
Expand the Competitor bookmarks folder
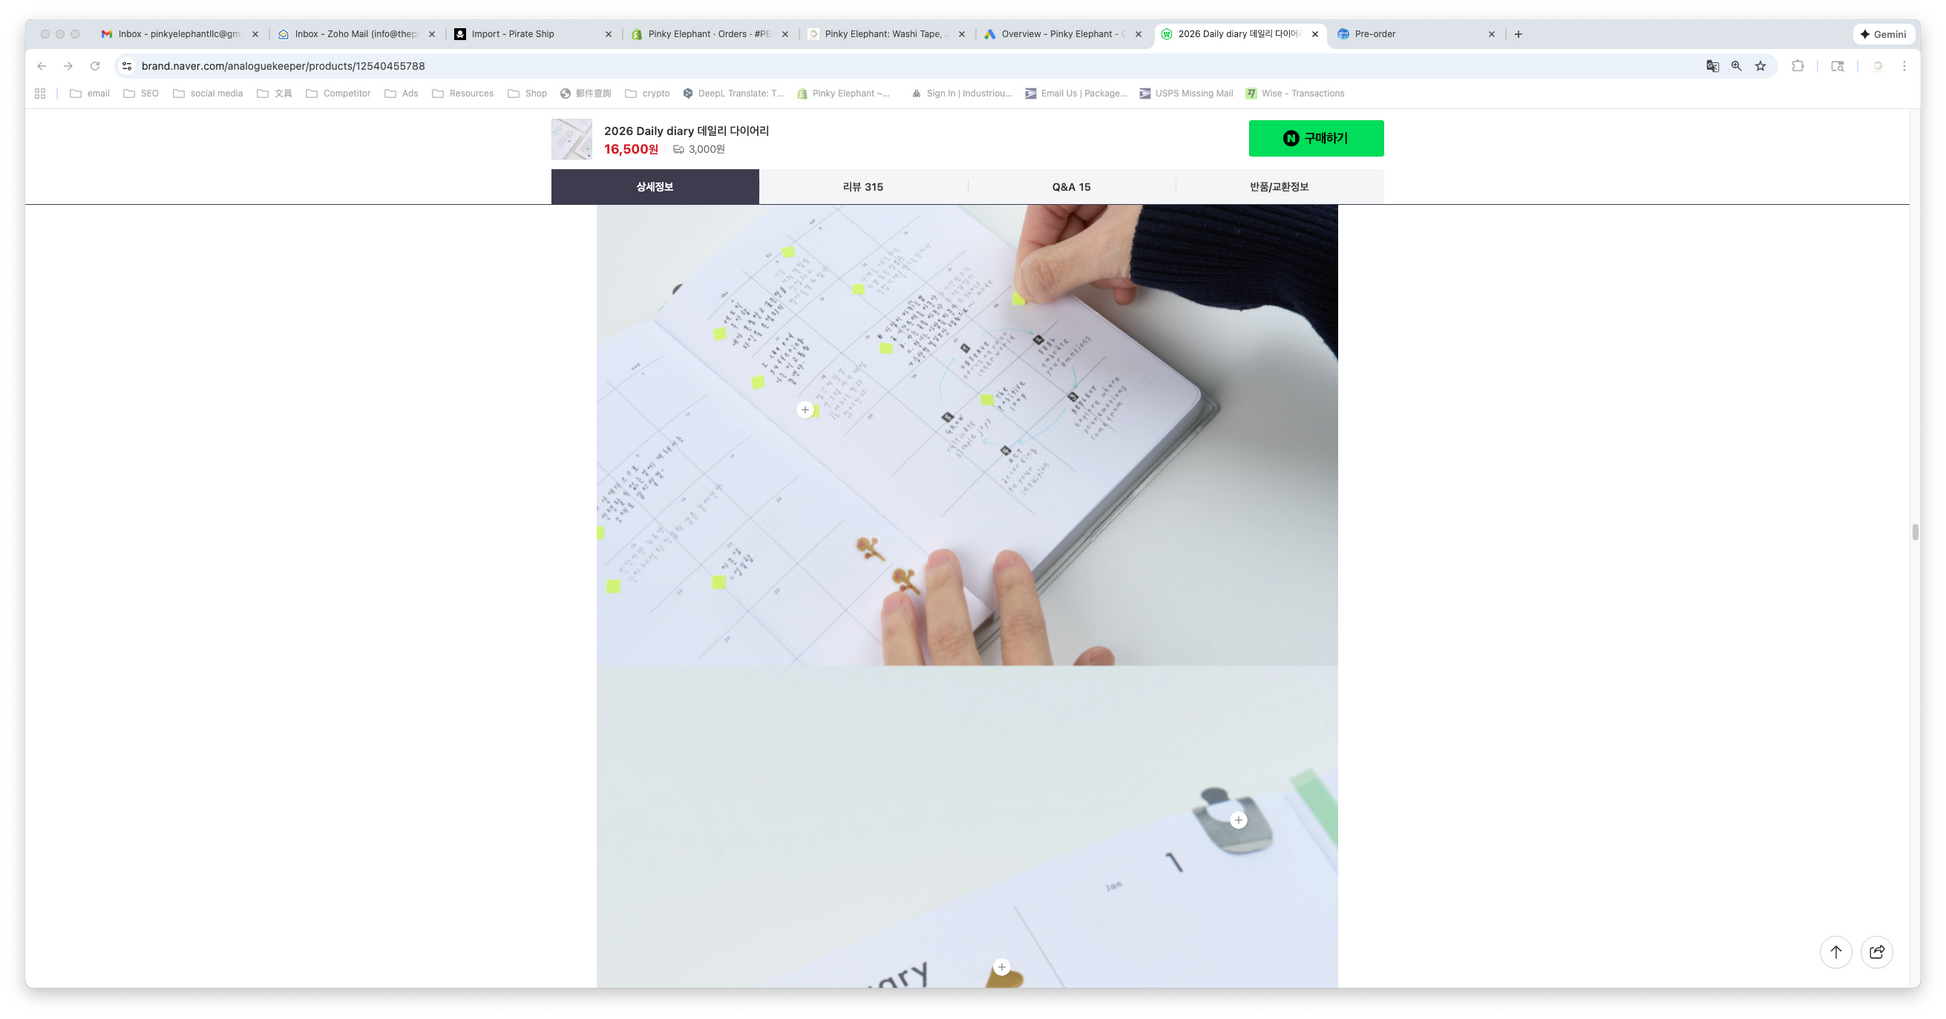[x=338, y=94]
